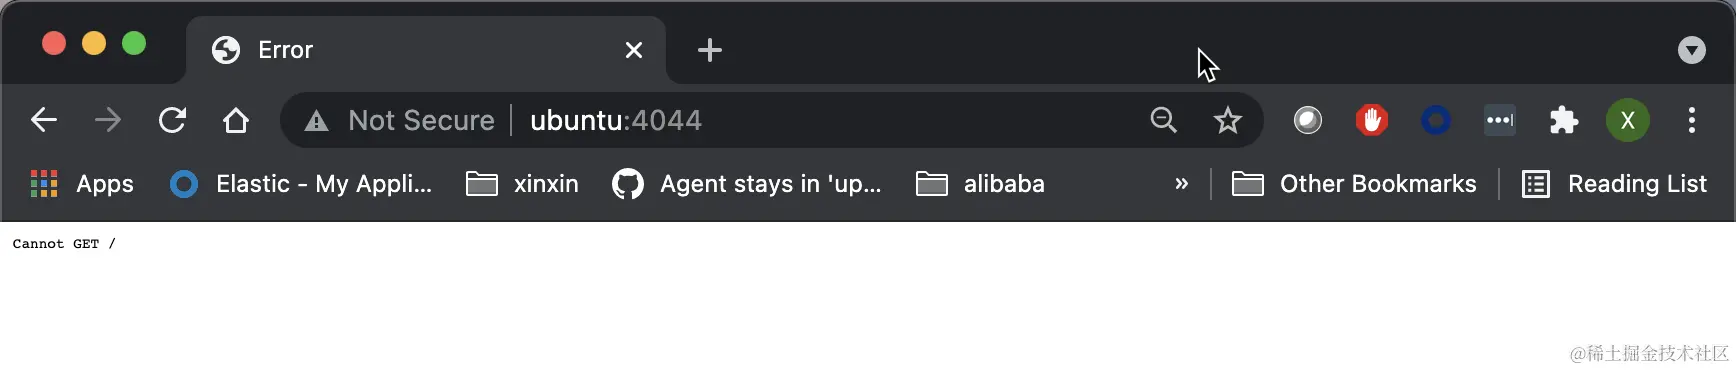The height and width of the screenshot is (370, 1736).
Task: Open the Extensions puzzle piece menu
Action: click(1563, 120)
